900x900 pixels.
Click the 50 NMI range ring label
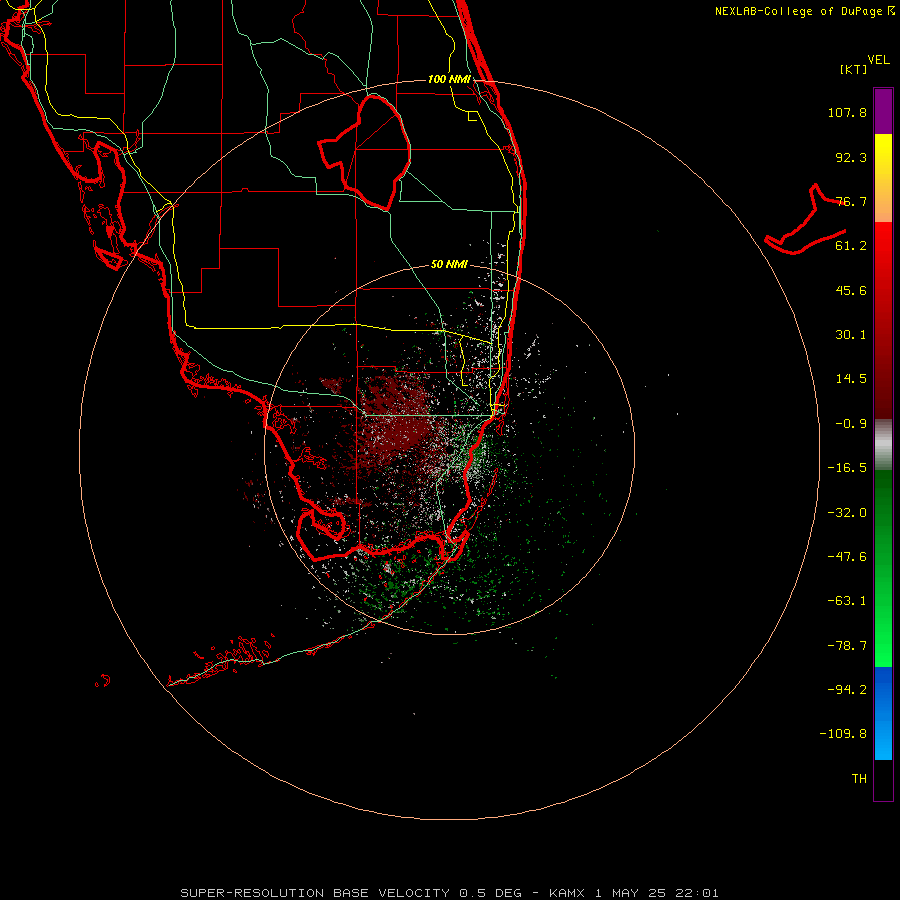(x=449, y=264)
